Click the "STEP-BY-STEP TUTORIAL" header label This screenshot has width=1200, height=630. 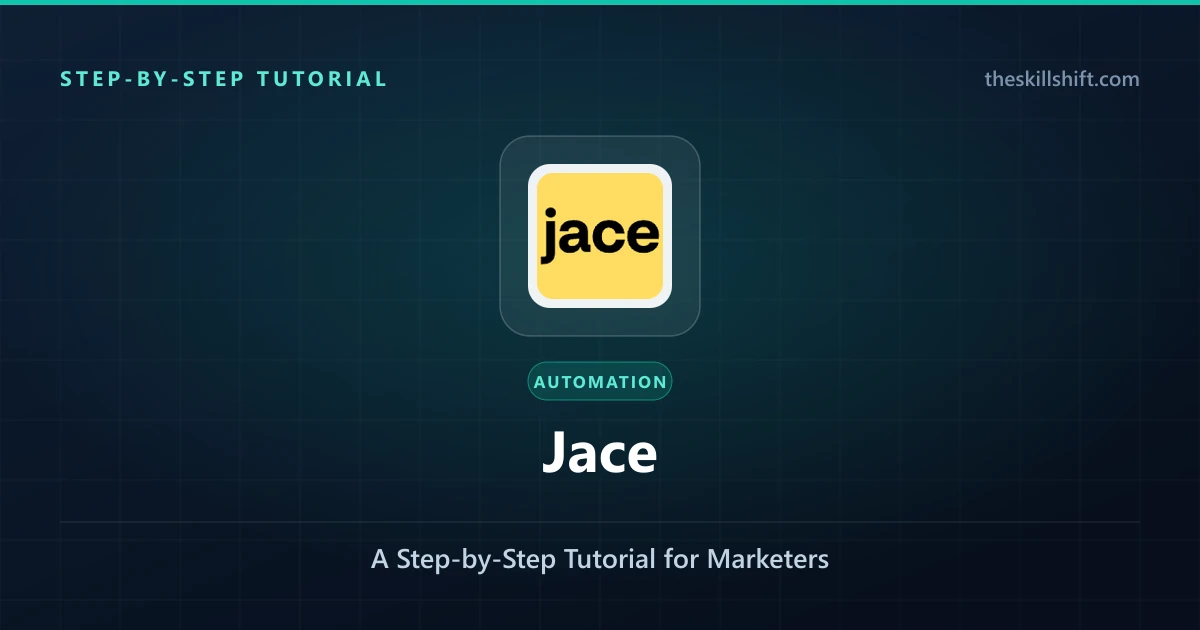[x=224, y=79]
